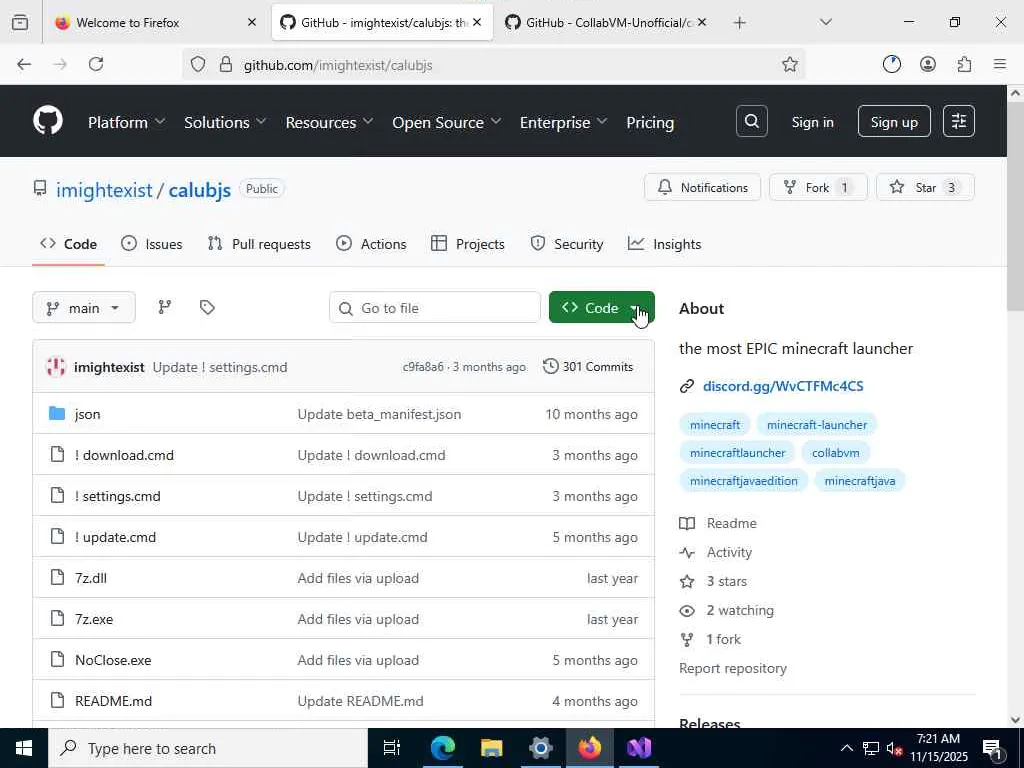Image resolution: width=1024 pixels, height=768 pixels.
Task: Open the appearance settings sliders icon button
Action: click(959, 121)
